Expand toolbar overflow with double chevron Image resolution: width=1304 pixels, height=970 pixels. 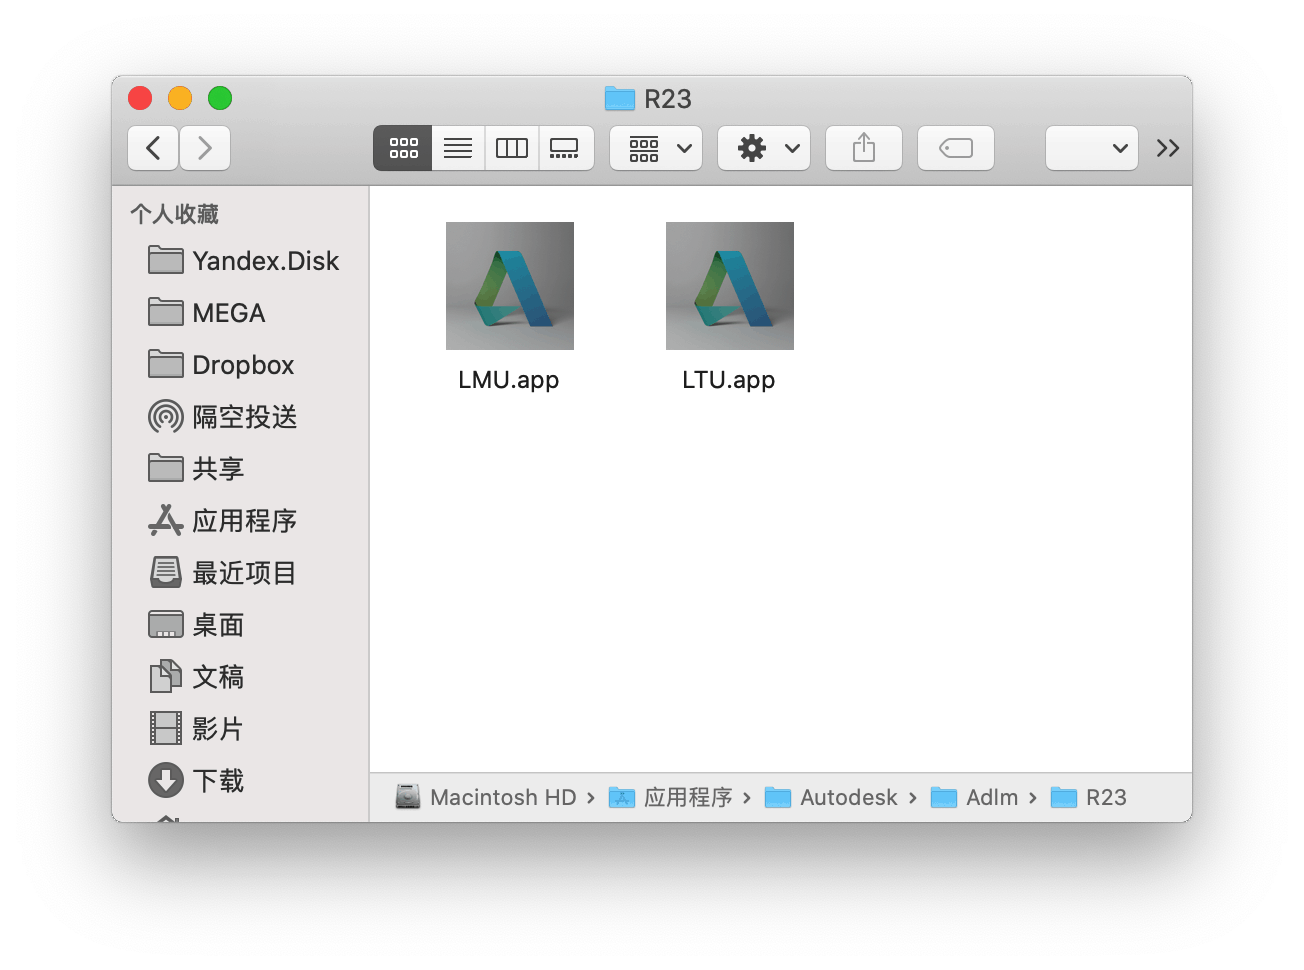(1167, 148)
